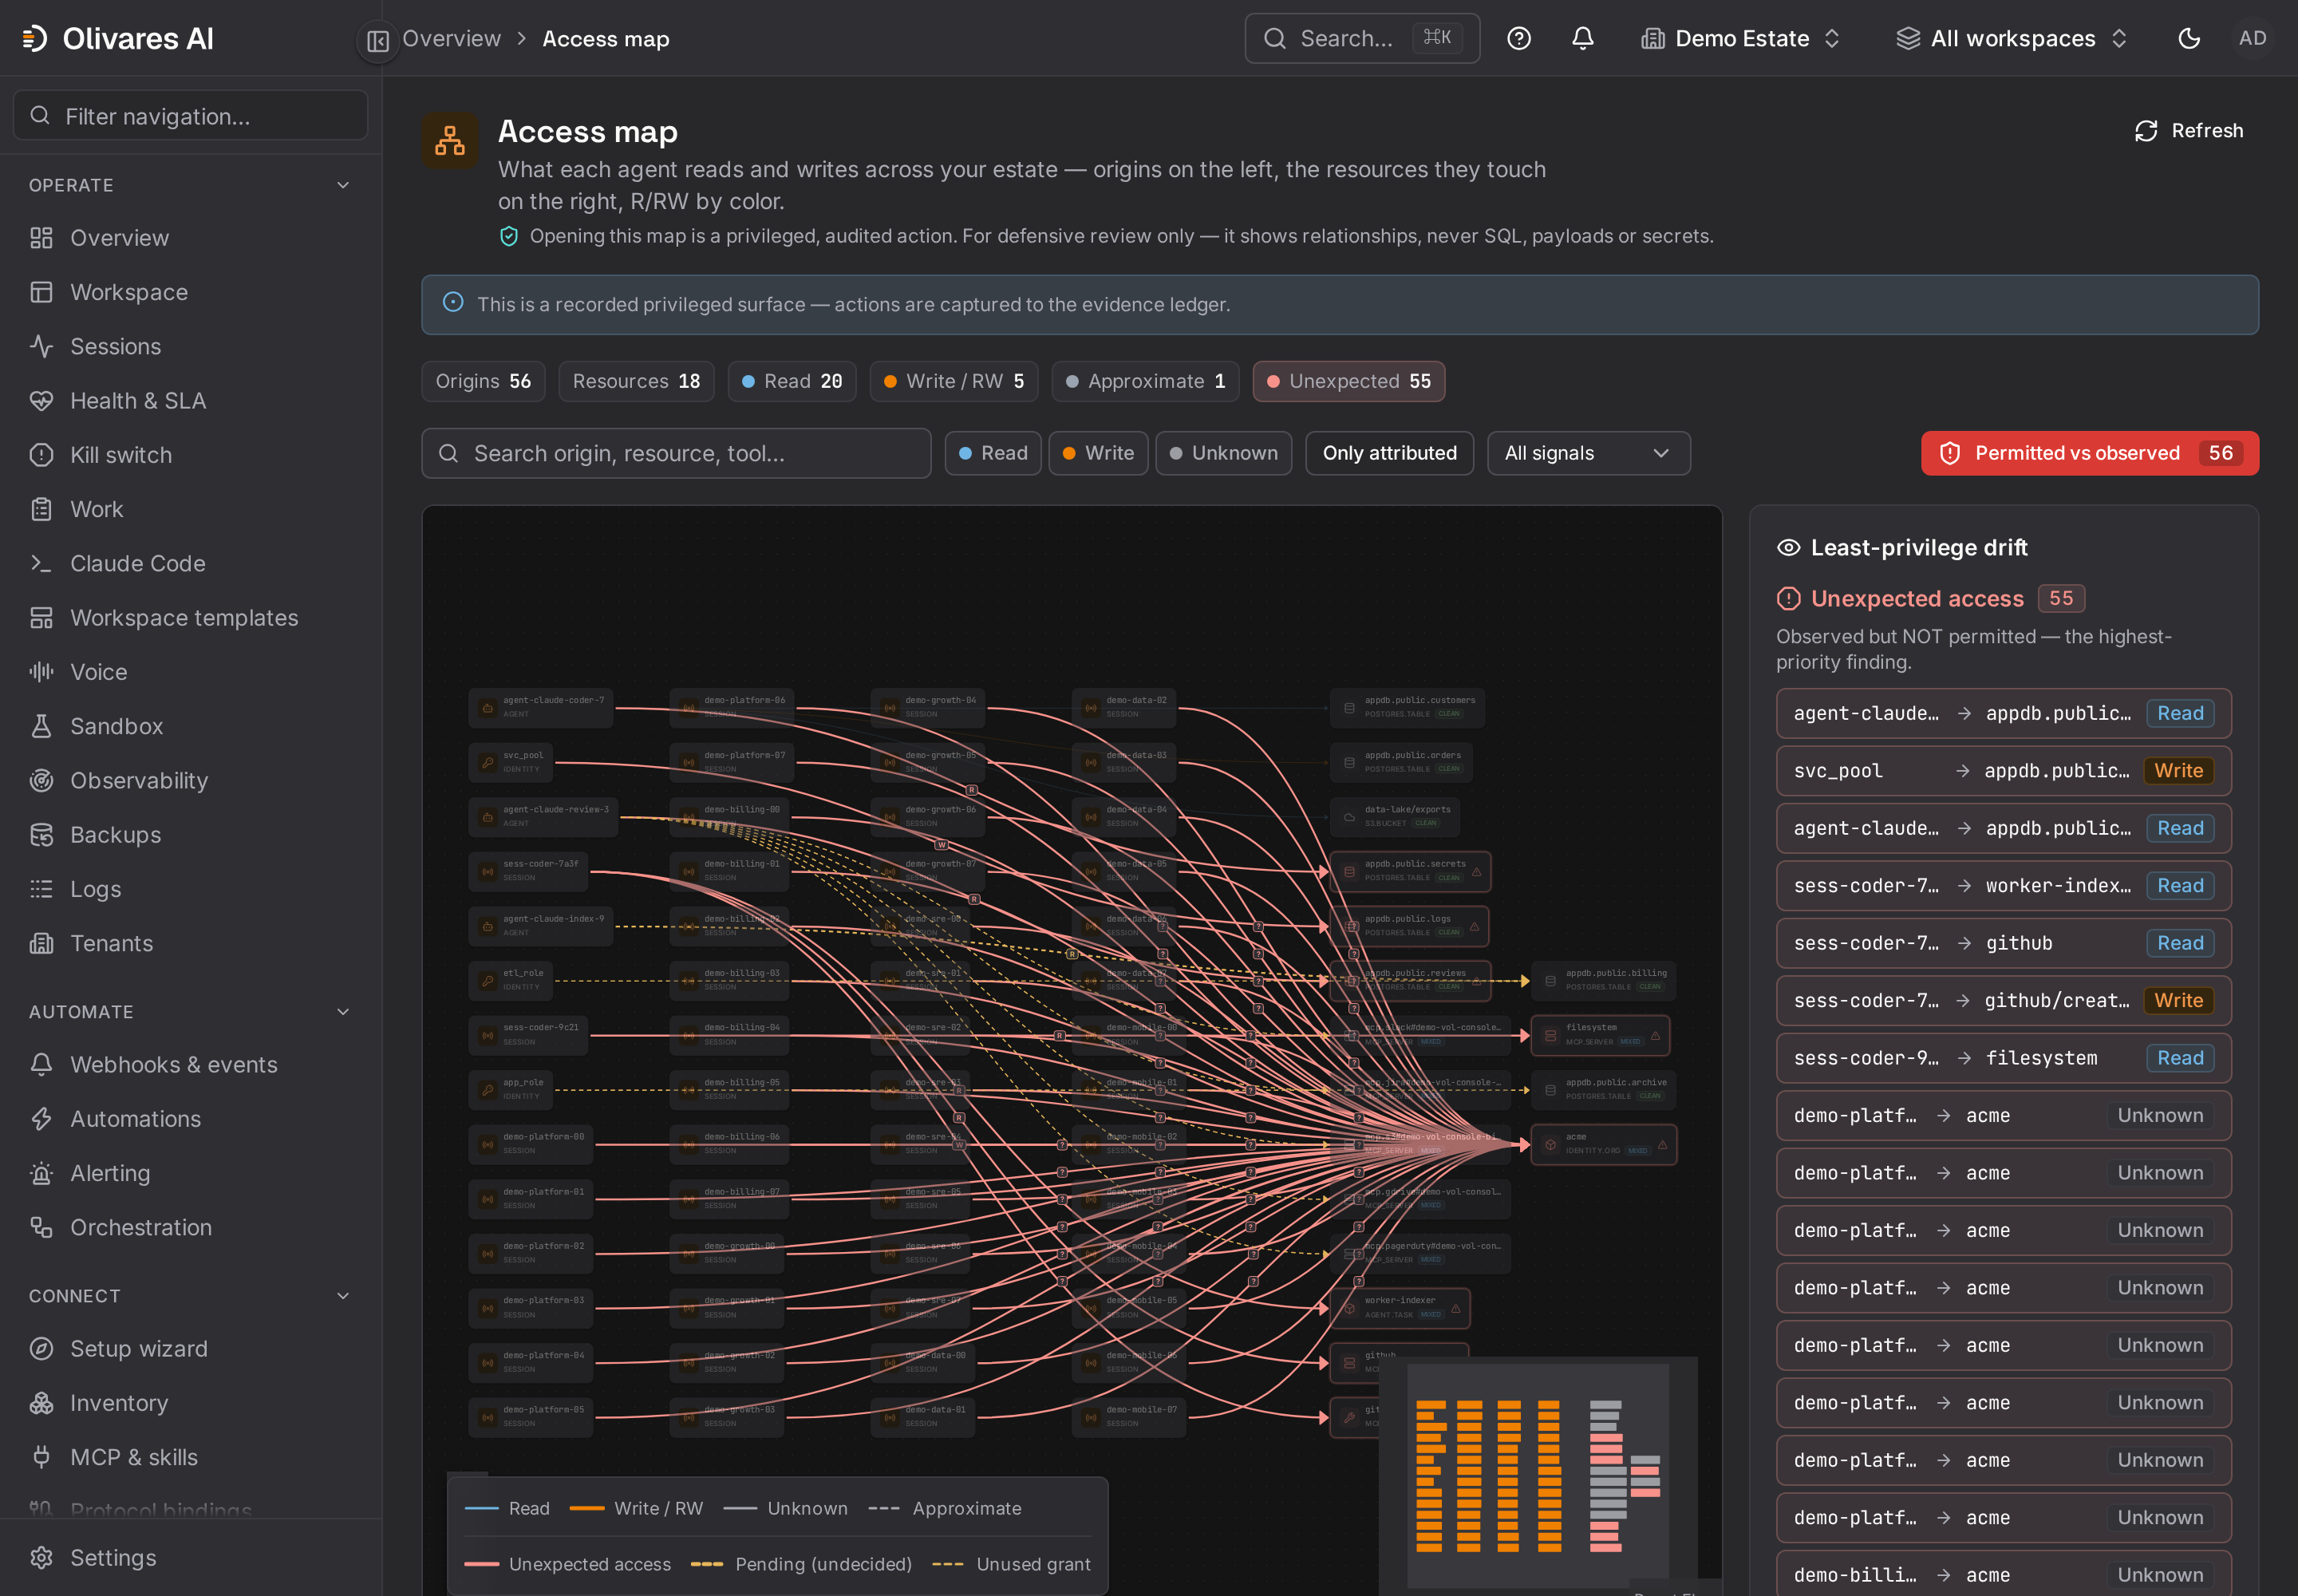
Task: Open Tenants page
Action: pyautogui.click(x=190, y=943)
